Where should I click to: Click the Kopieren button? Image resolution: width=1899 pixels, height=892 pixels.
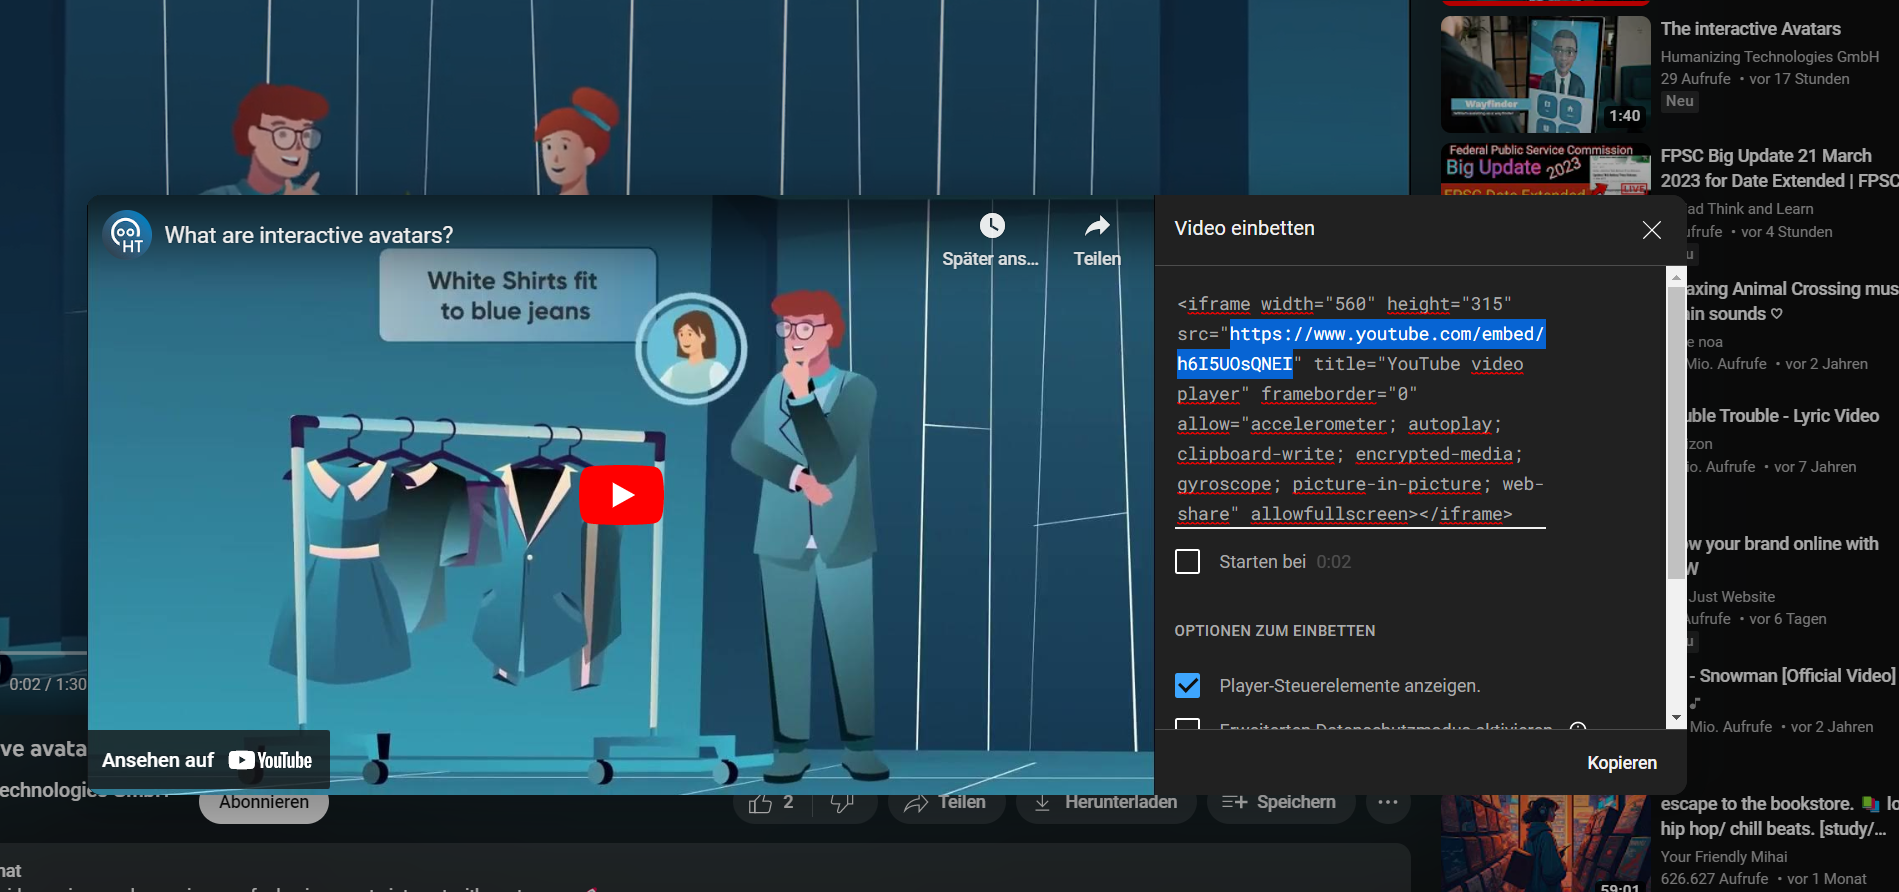coord(1621,763)
